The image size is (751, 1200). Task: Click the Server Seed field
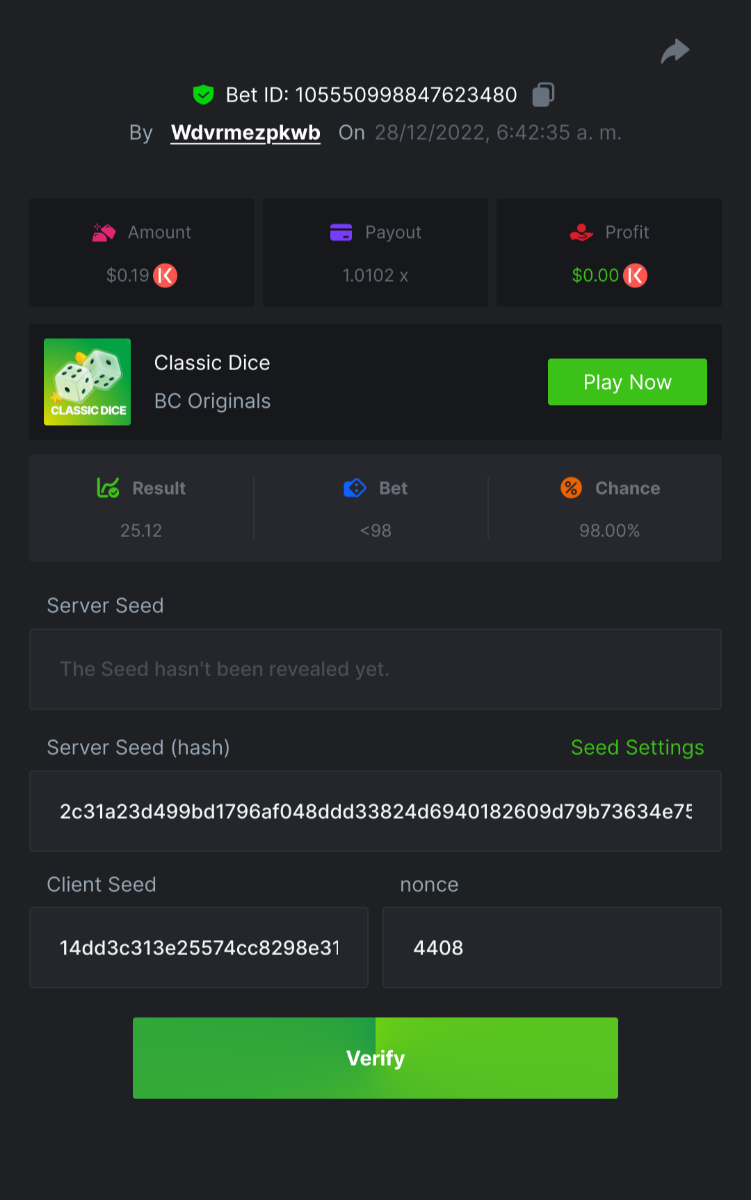coord(375,669)
